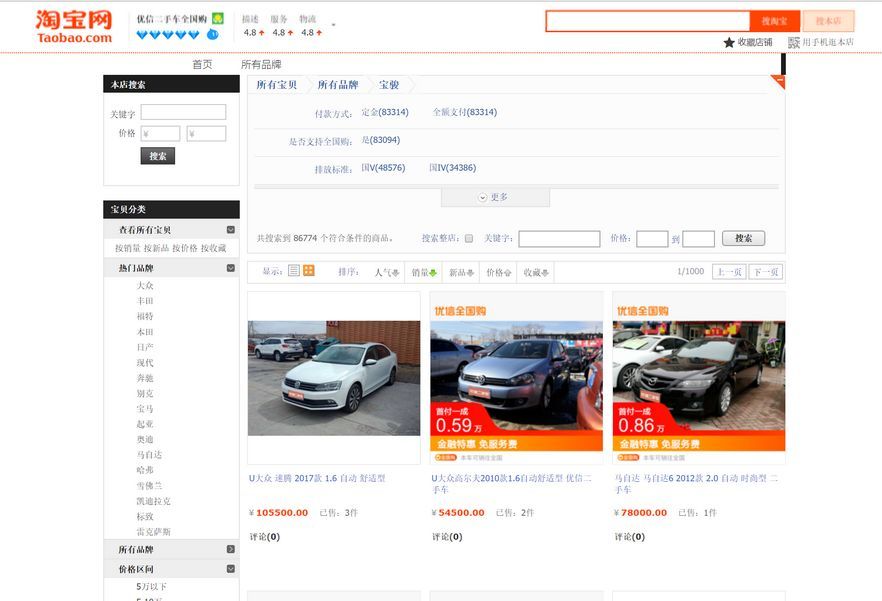Image resolution: width=882 pixels, height=601 pixels.
Task: Click 宝骏 breadcrumb
Action: click(389, 85)
